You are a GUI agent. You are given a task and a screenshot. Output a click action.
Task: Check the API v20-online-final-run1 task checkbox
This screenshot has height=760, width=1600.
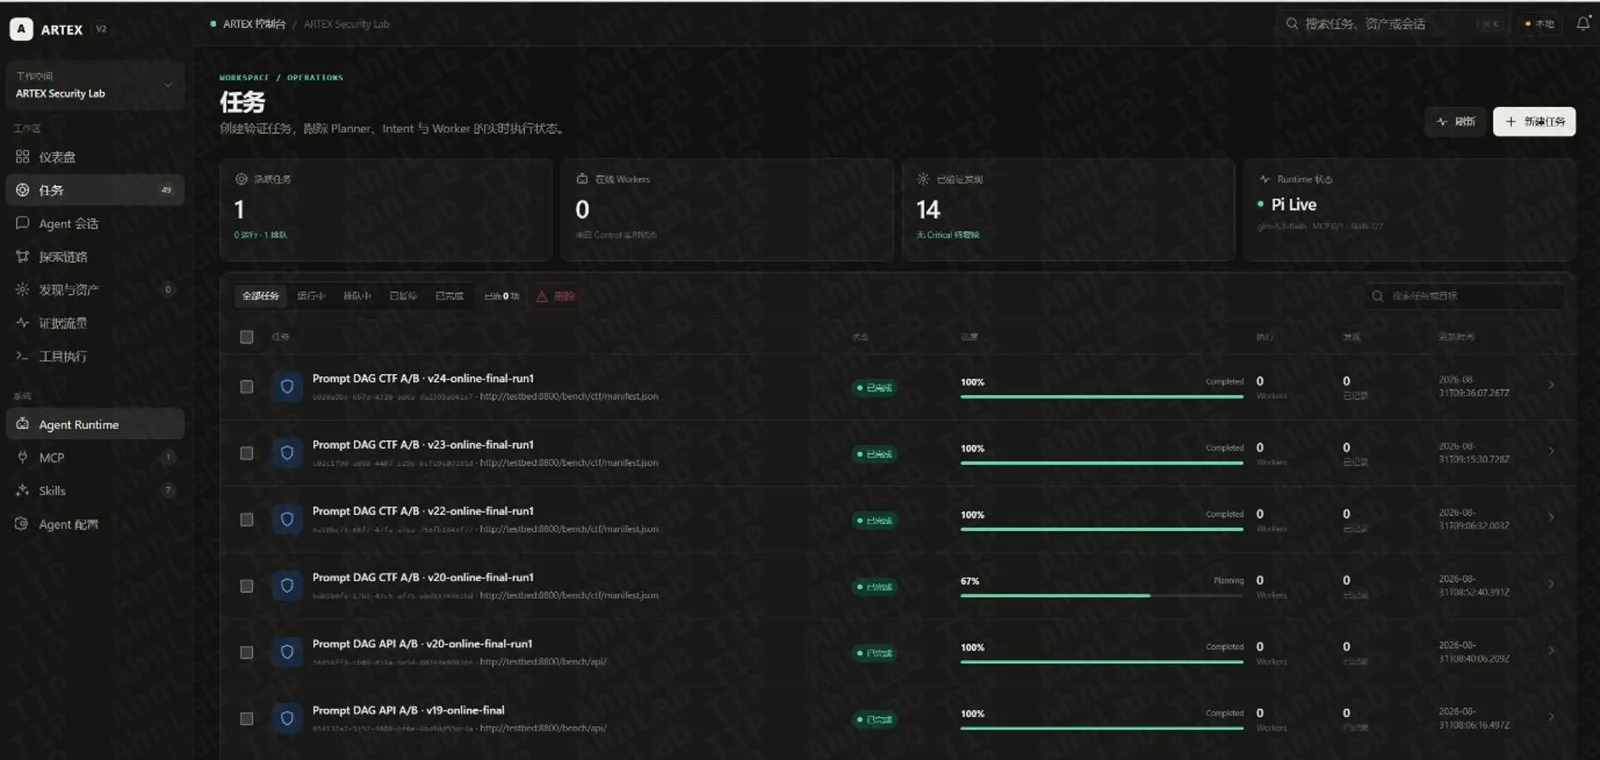[x=247, y=652]
